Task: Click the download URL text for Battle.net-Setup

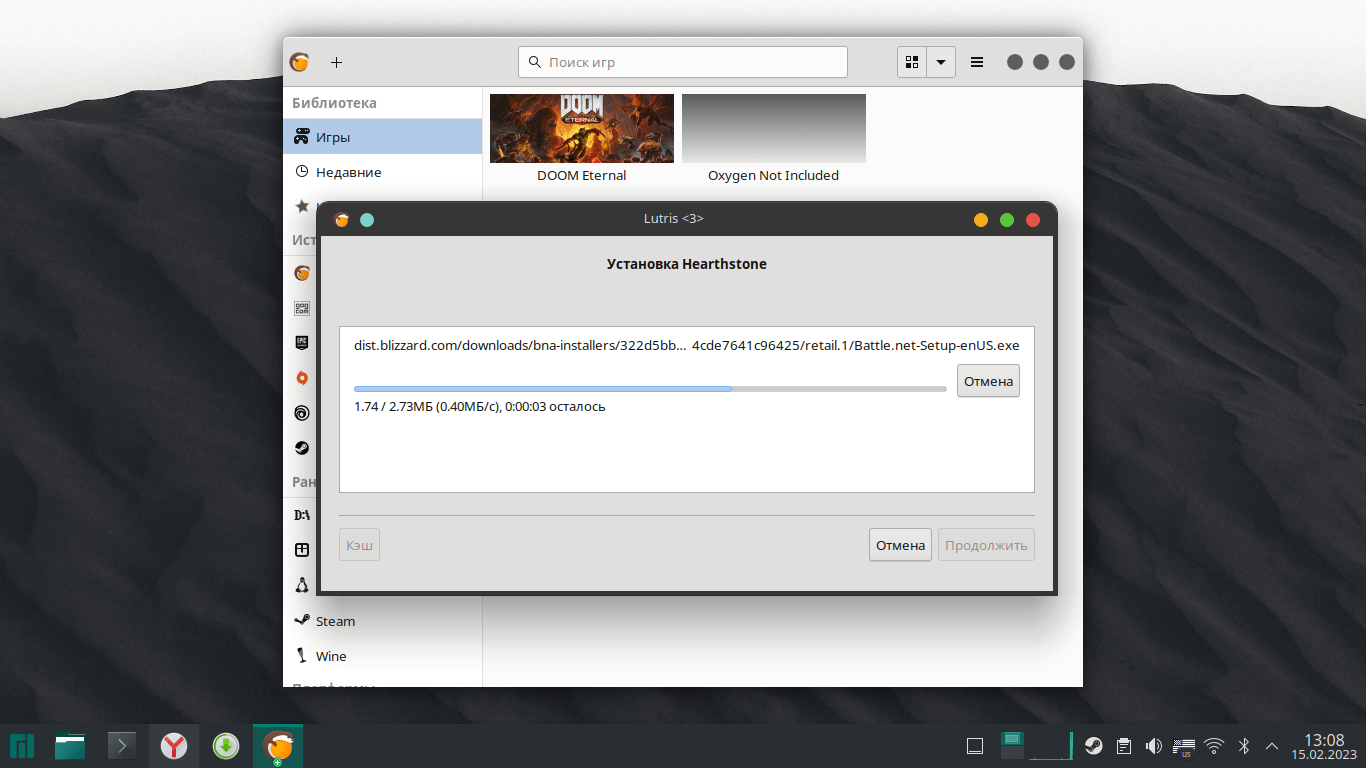Action: click(687, 345)
